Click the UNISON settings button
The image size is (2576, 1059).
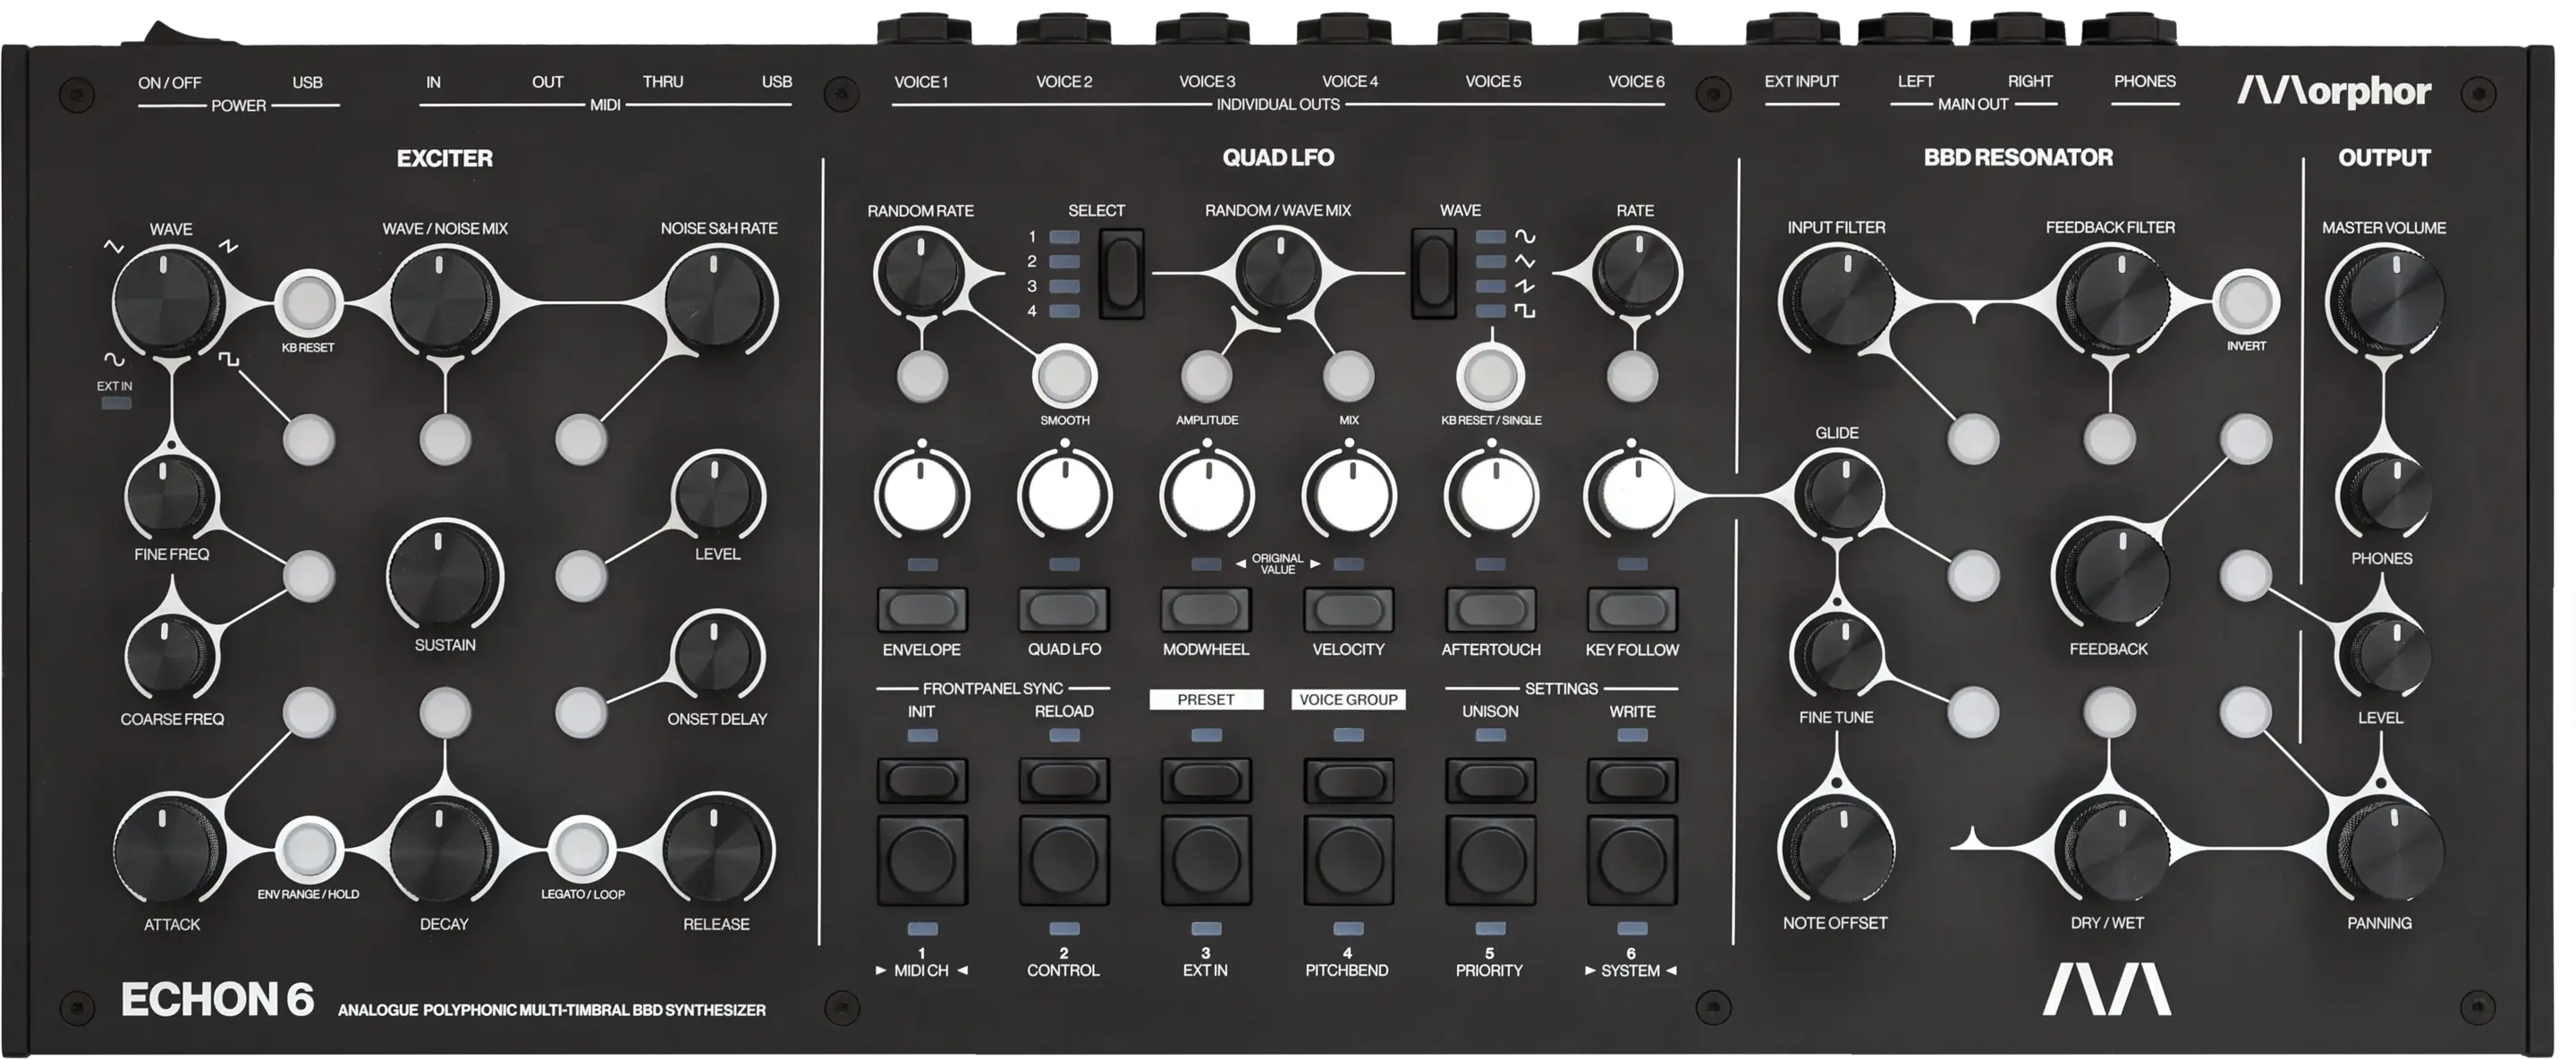tap(1490, 780)
